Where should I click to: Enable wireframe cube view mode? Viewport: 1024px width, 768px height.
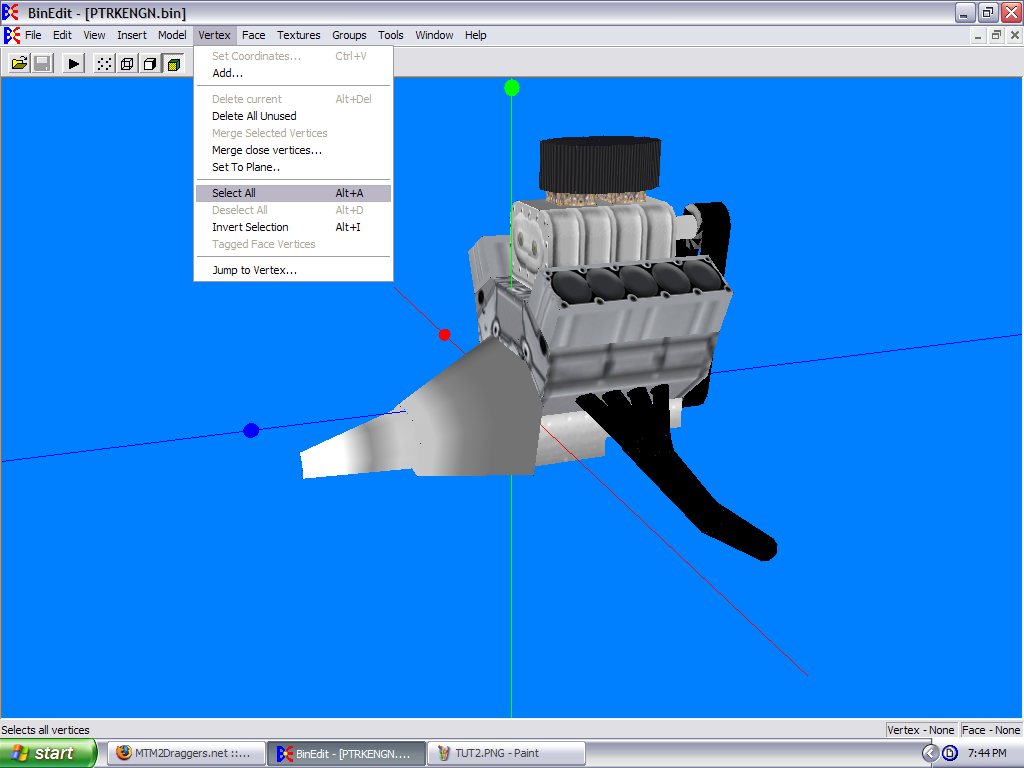[127, 64]
